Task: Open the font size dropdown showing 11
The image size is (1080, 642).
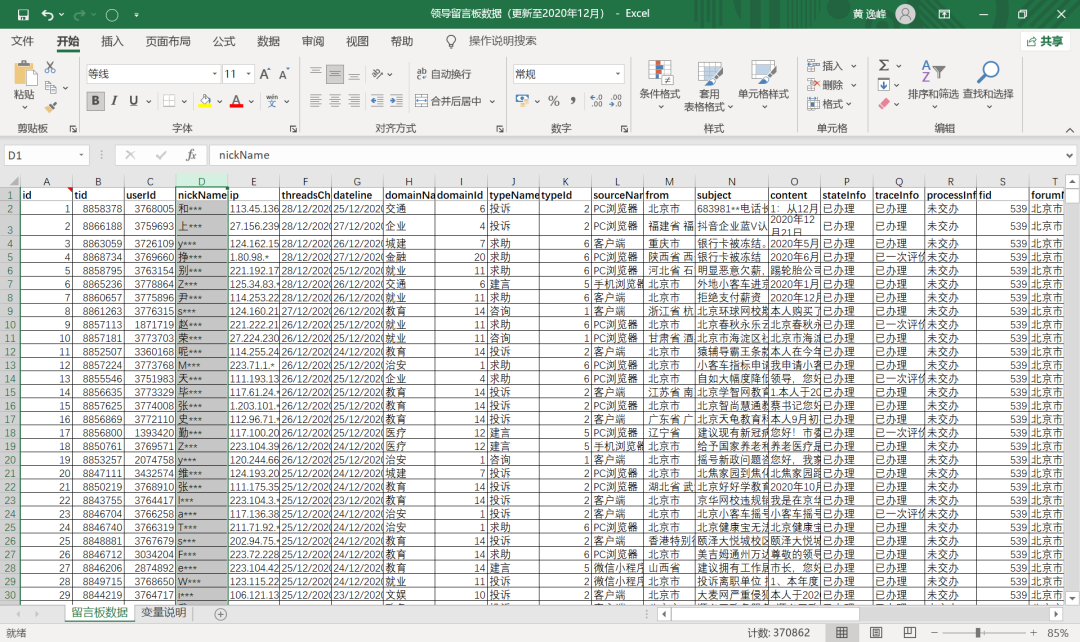Action: [x=248, y=74]
